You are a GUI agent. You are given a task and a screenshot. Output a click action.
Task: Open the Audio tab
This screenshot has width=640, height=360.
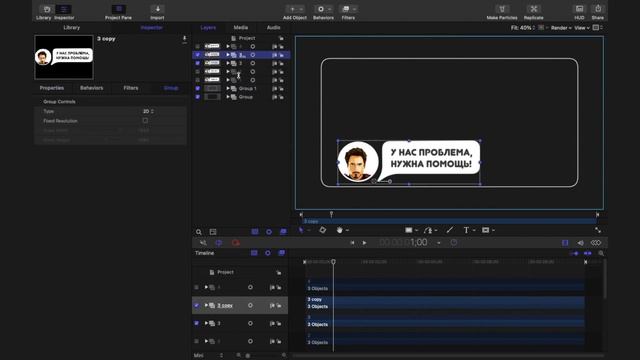pyautogui.click(x=273, y=27)
